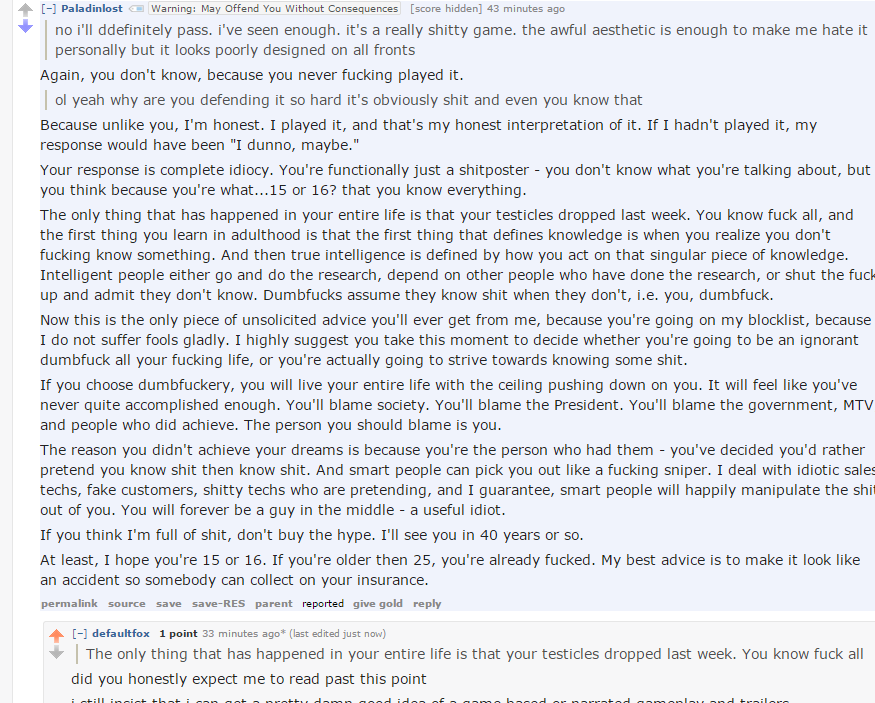Screen dimensions: 875x703
Task: Go to the parent comment
Action: coord(274,603)
